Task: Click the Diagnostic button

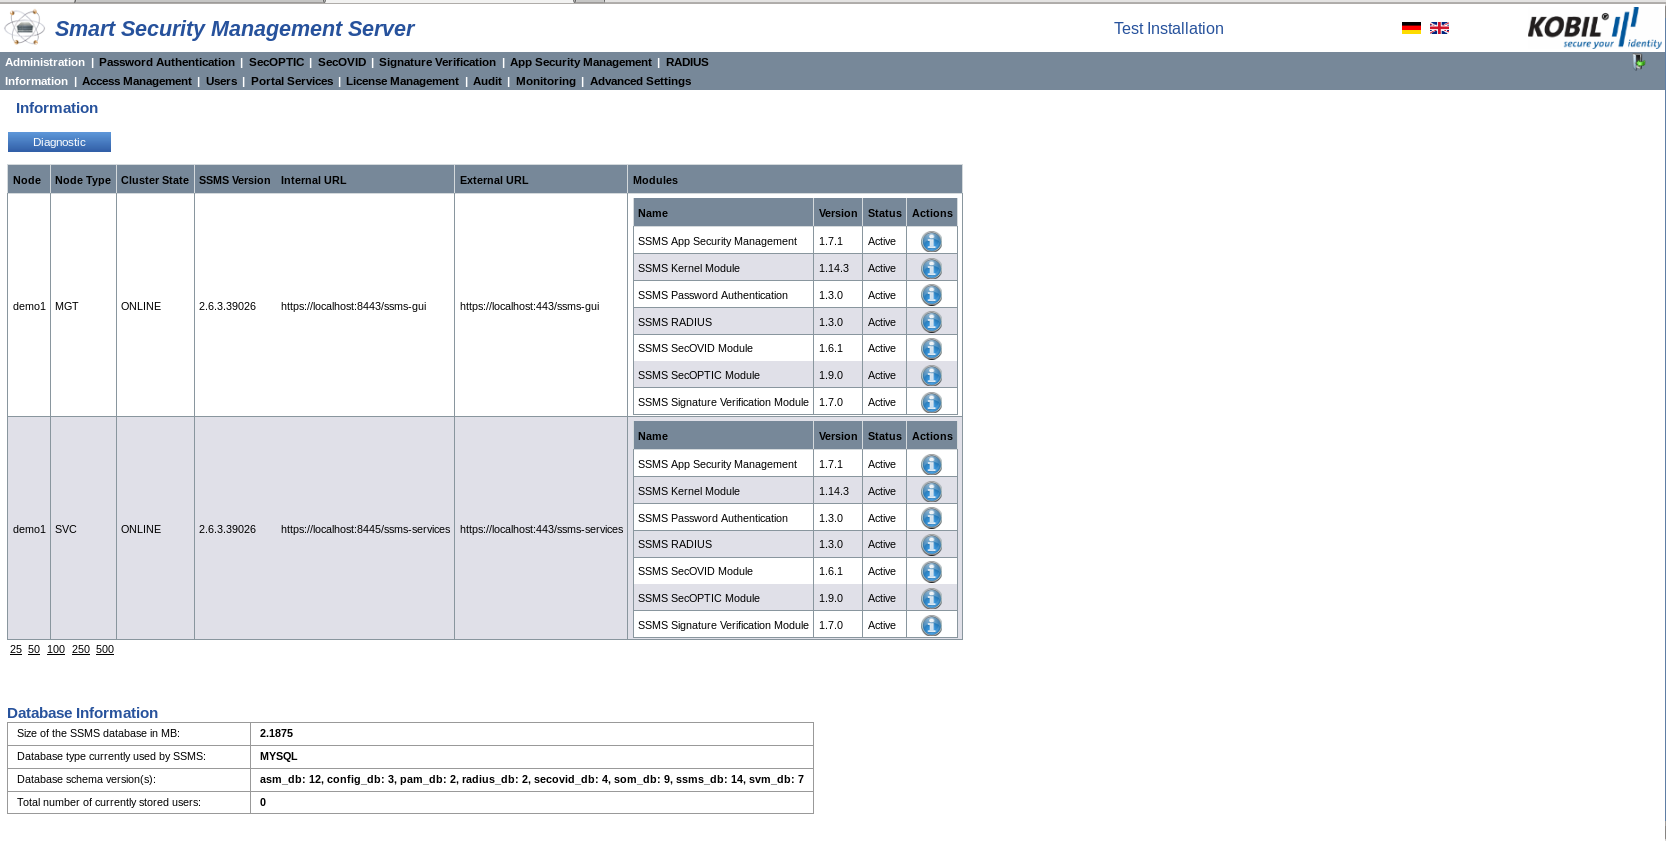Action: point(59,142)
